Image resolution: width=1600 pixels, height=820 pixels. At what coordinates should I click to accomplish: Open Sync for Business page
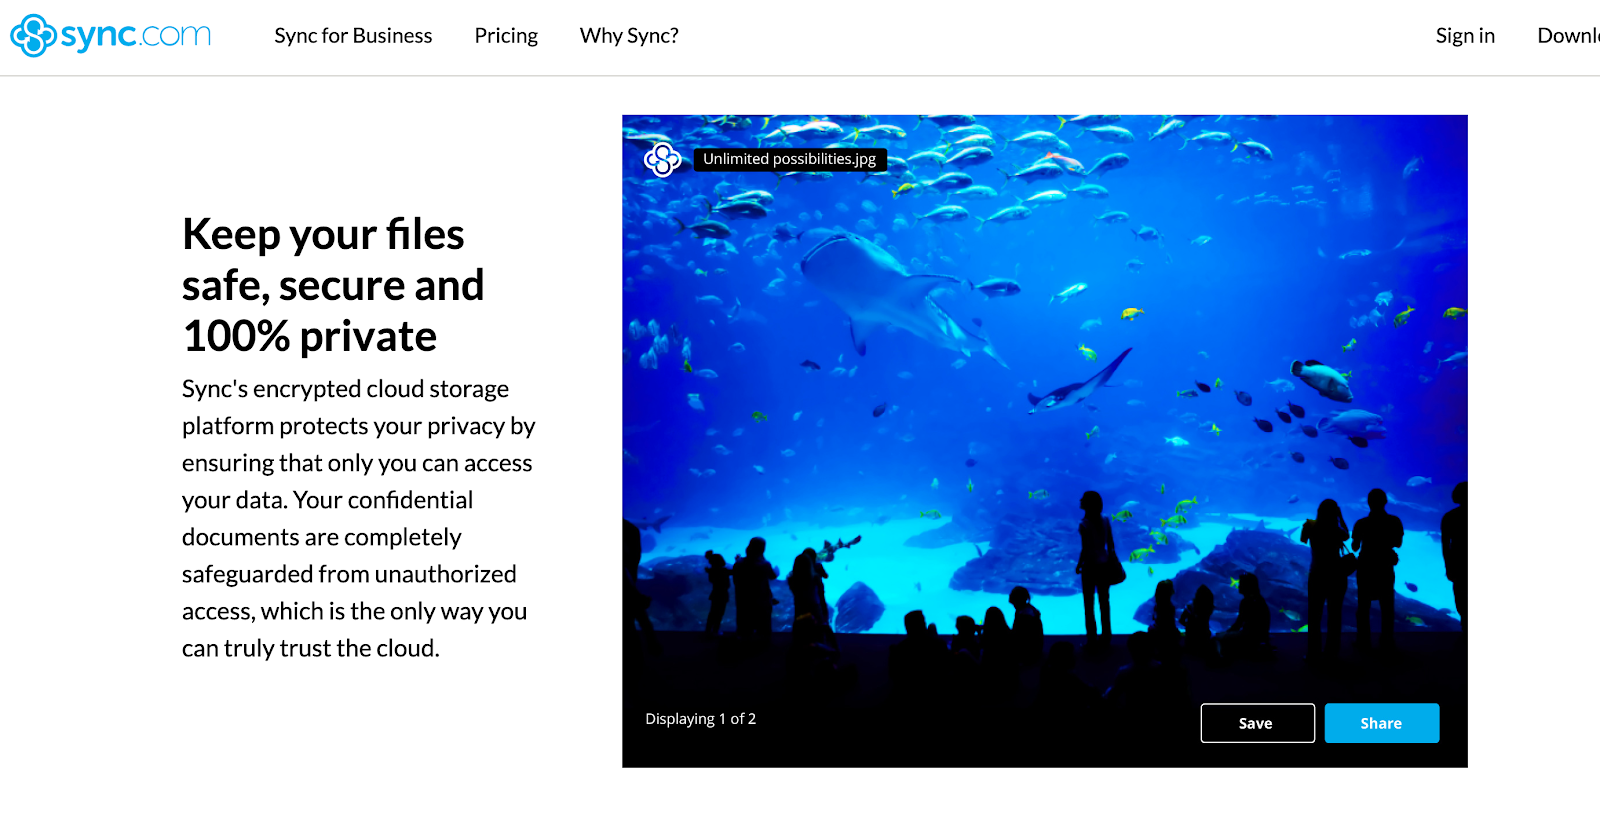pyautogui.click(x=353, y=36)
